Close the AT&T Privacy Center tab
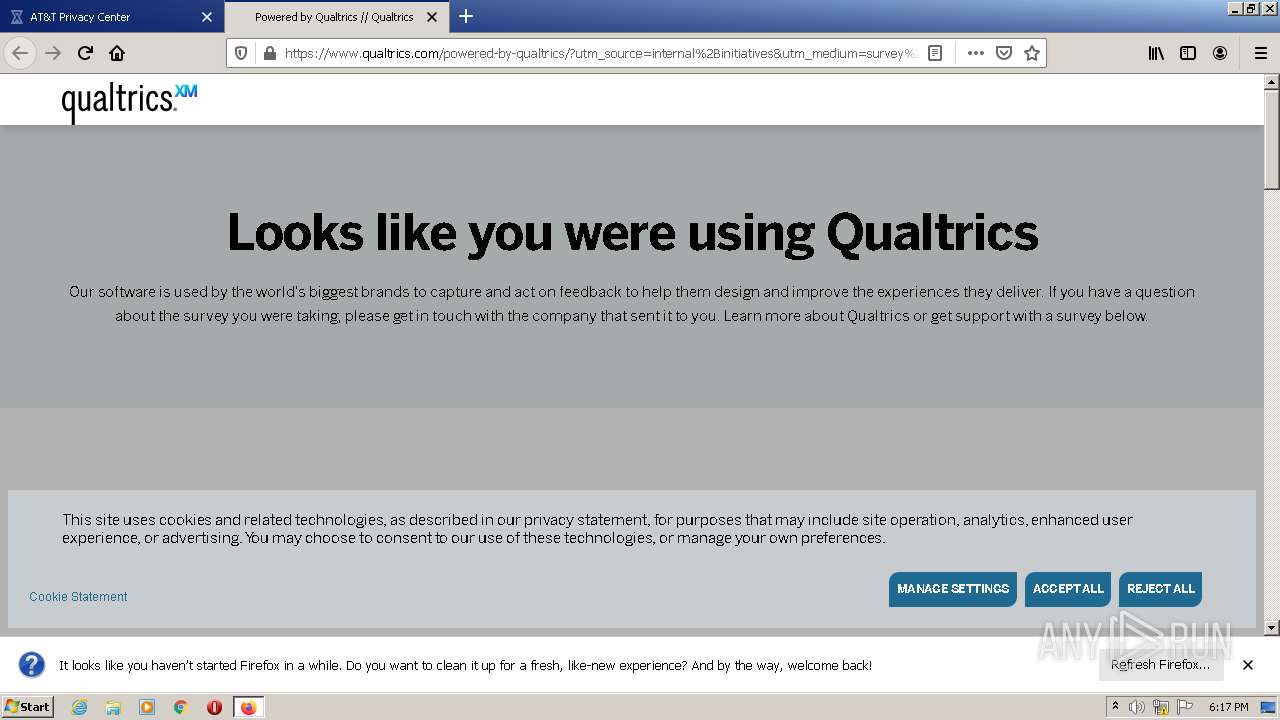Viewport: 1280px width, 720px height. pos(207,17)
